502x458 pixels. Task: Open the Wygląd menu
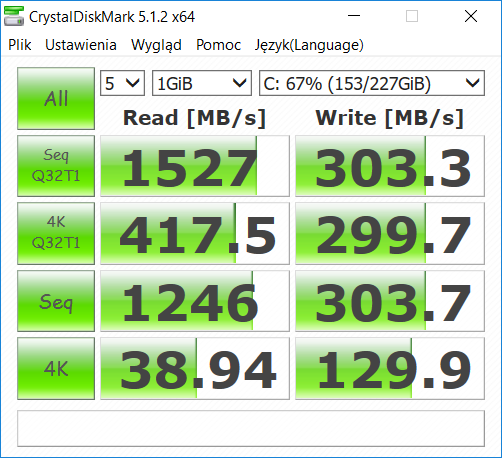pos(156,45)
